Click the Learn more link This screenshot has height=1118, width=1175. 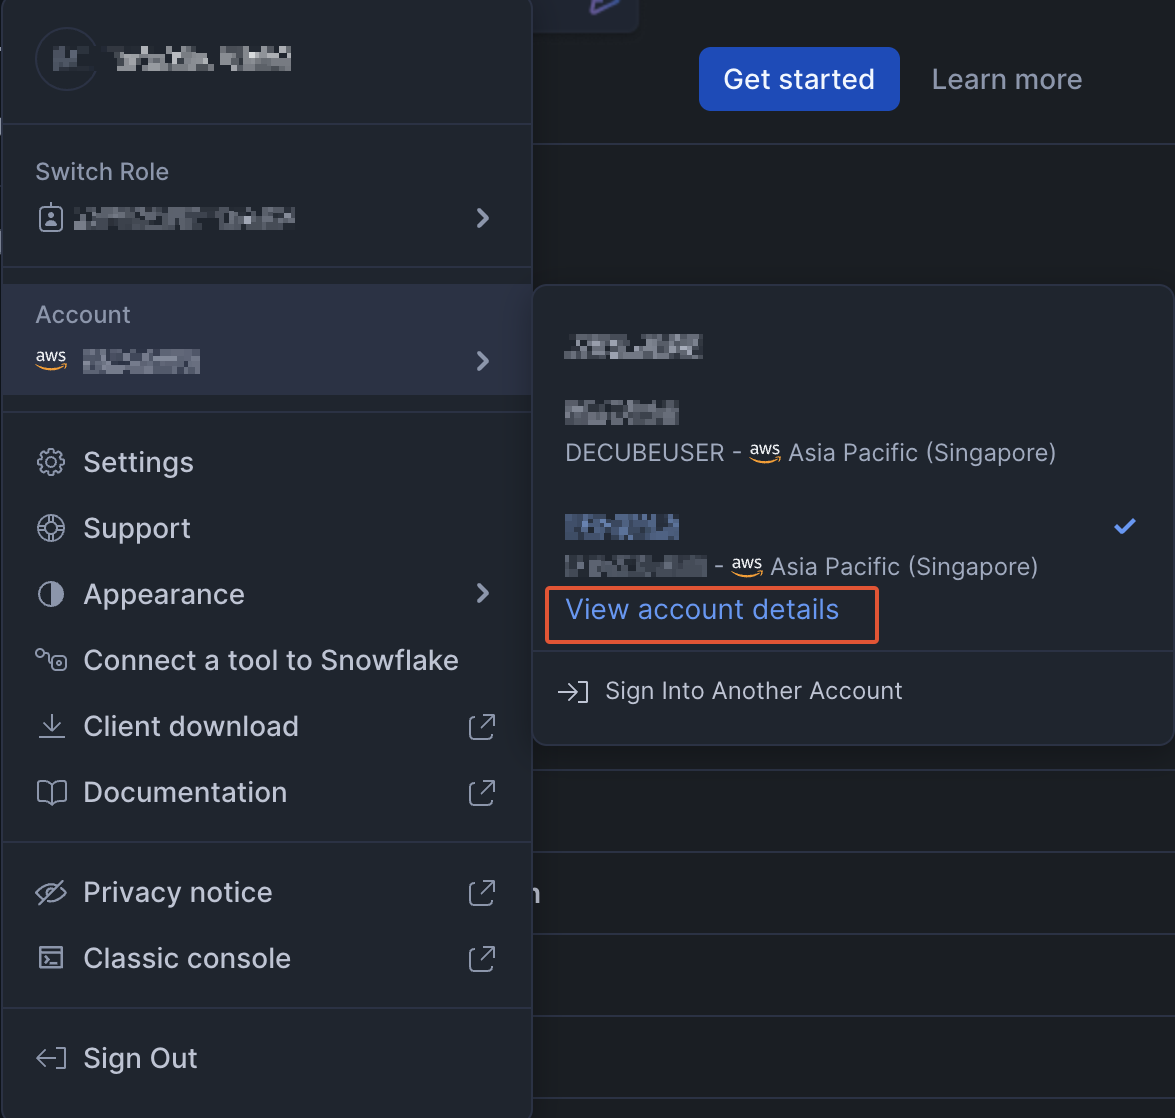(1006, 79)
